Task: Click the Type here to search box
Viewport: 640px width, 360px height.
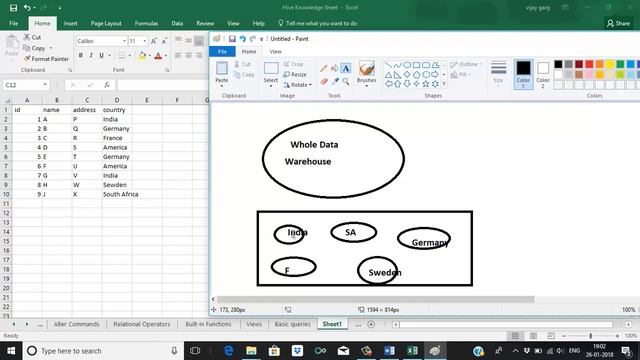Action: (104, 351)
